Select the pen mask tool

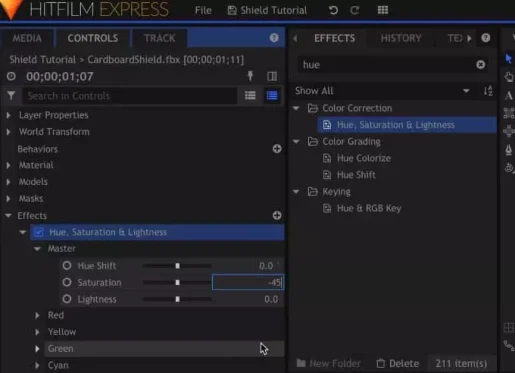[509, 150]
